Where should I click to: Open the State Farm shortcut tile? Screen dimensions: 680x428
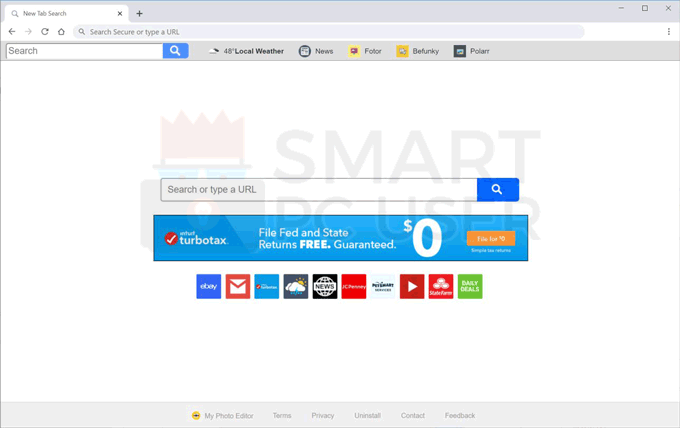pos(441,286)
